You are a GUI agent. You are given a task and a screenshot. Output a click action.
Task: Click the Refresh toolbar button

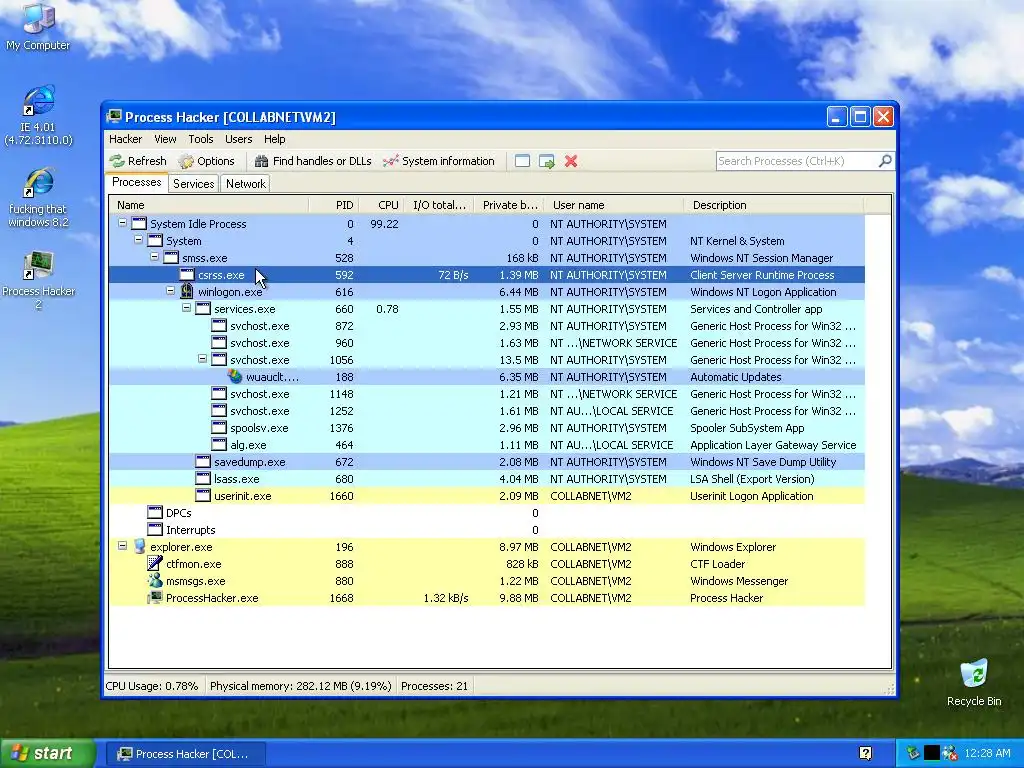[x=138, y=161]
